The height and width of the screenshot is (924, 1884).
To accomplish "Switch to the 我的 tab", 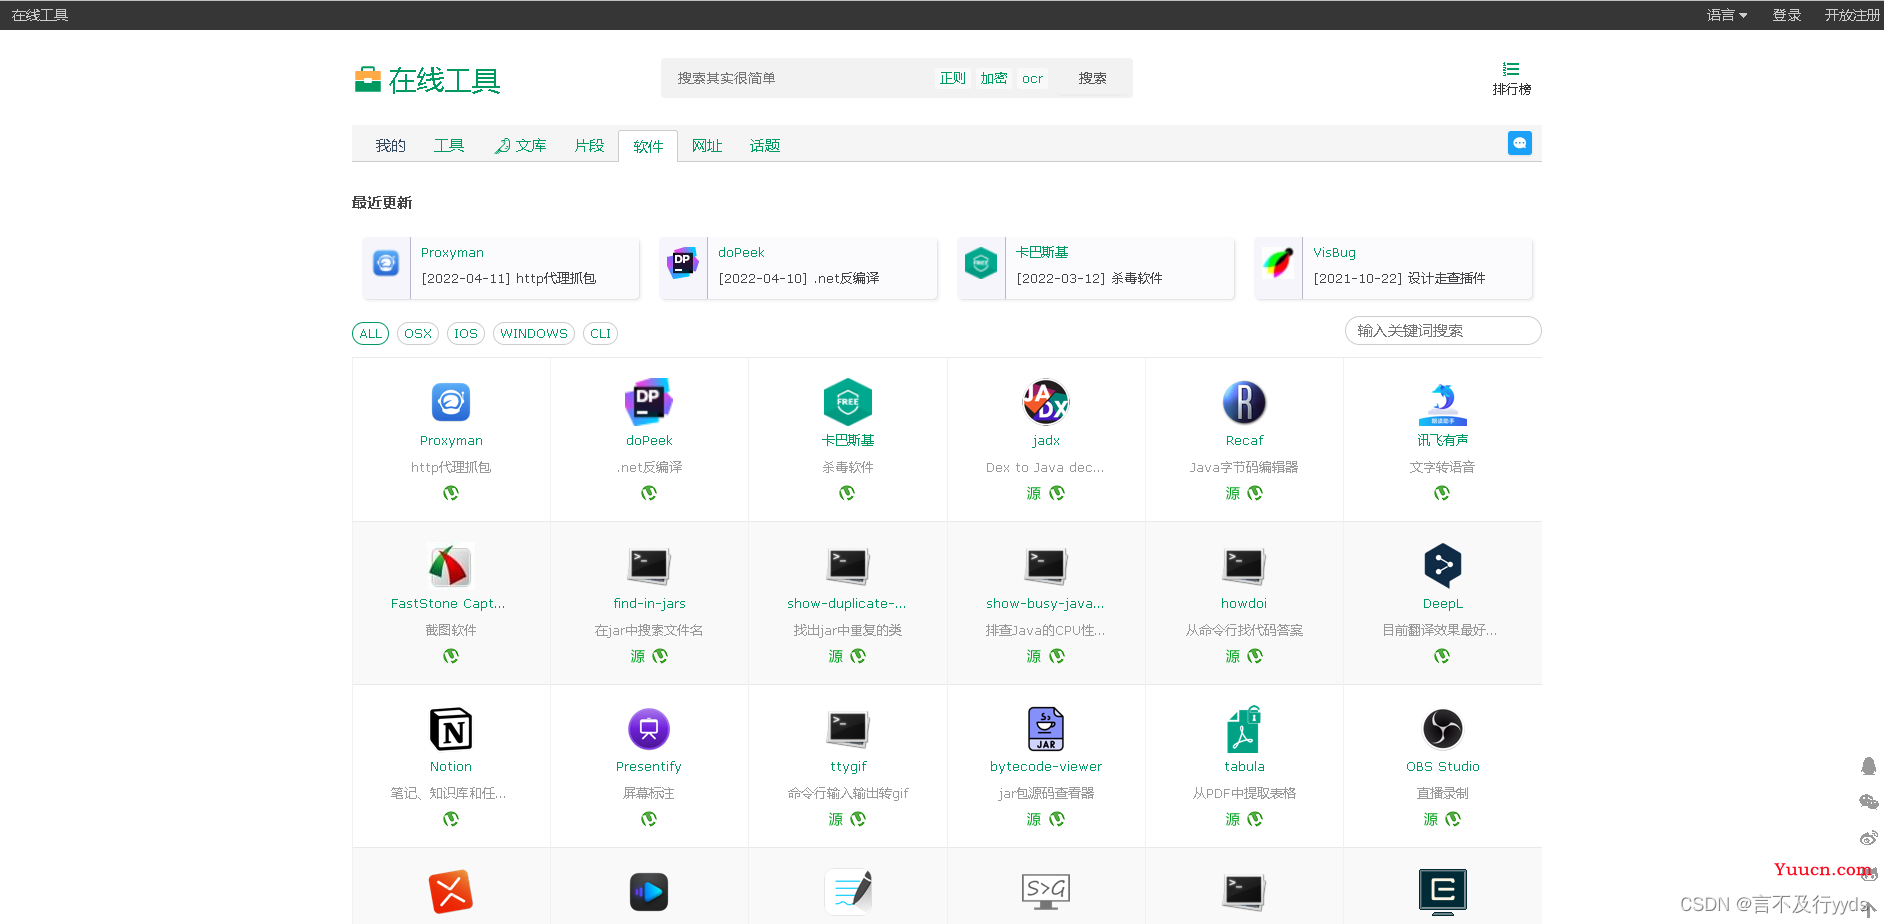I will [390, 146].
